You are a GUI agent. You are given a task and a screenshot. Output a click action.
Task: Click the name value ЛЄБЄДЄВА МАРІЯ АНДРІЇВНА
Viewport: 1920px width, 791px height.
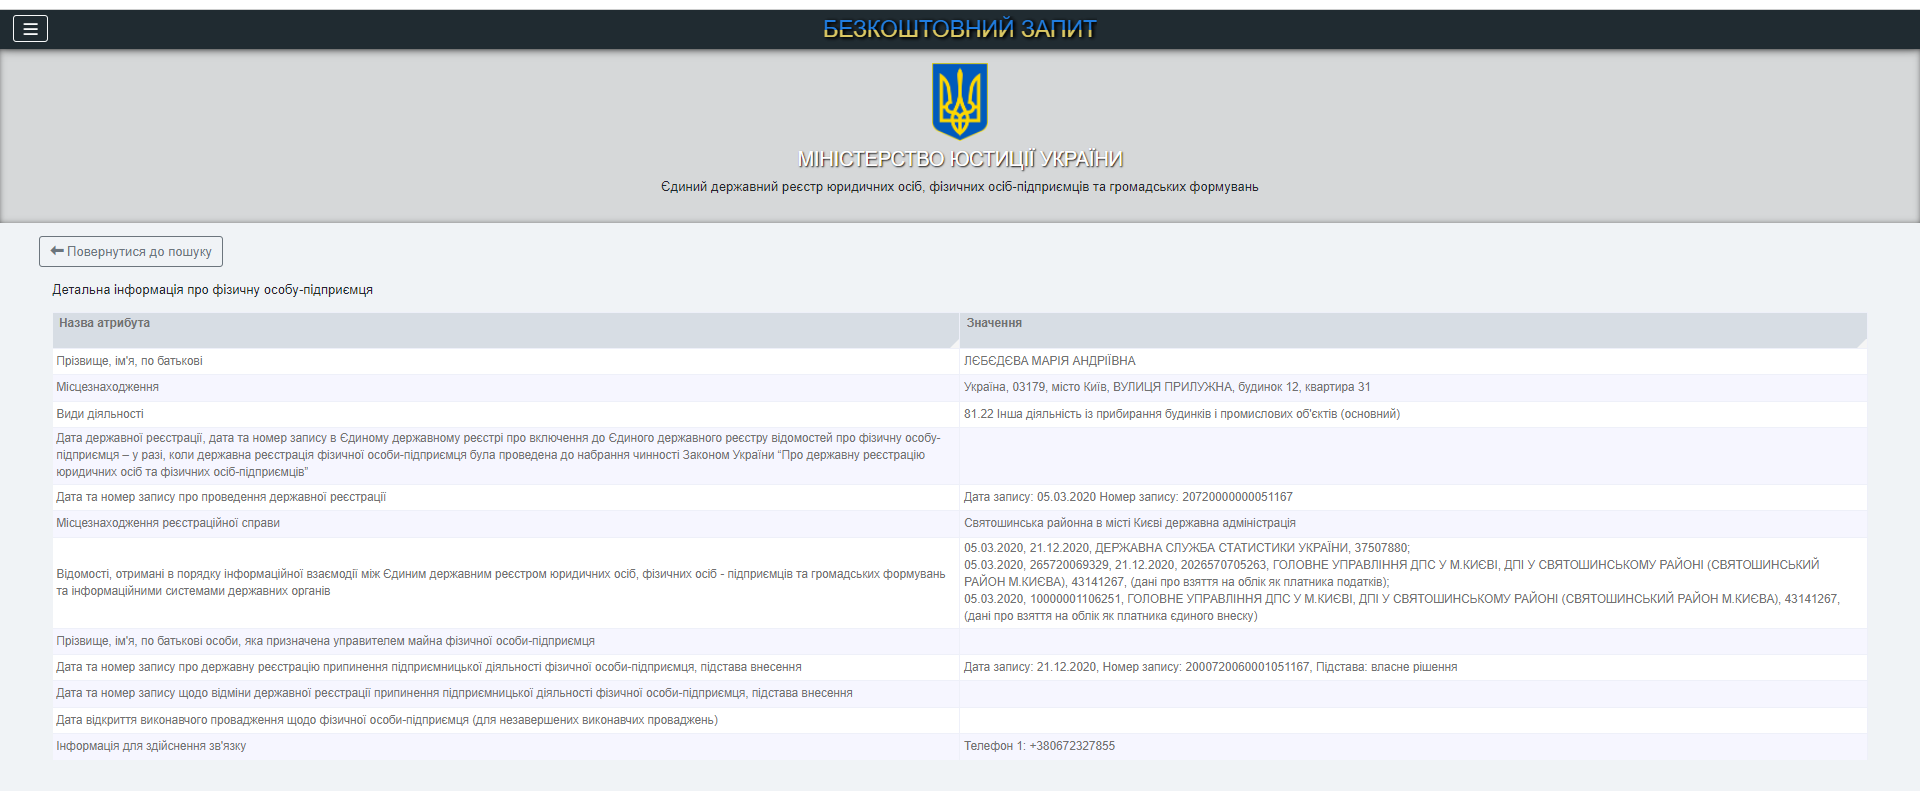tap(1049, 361)
